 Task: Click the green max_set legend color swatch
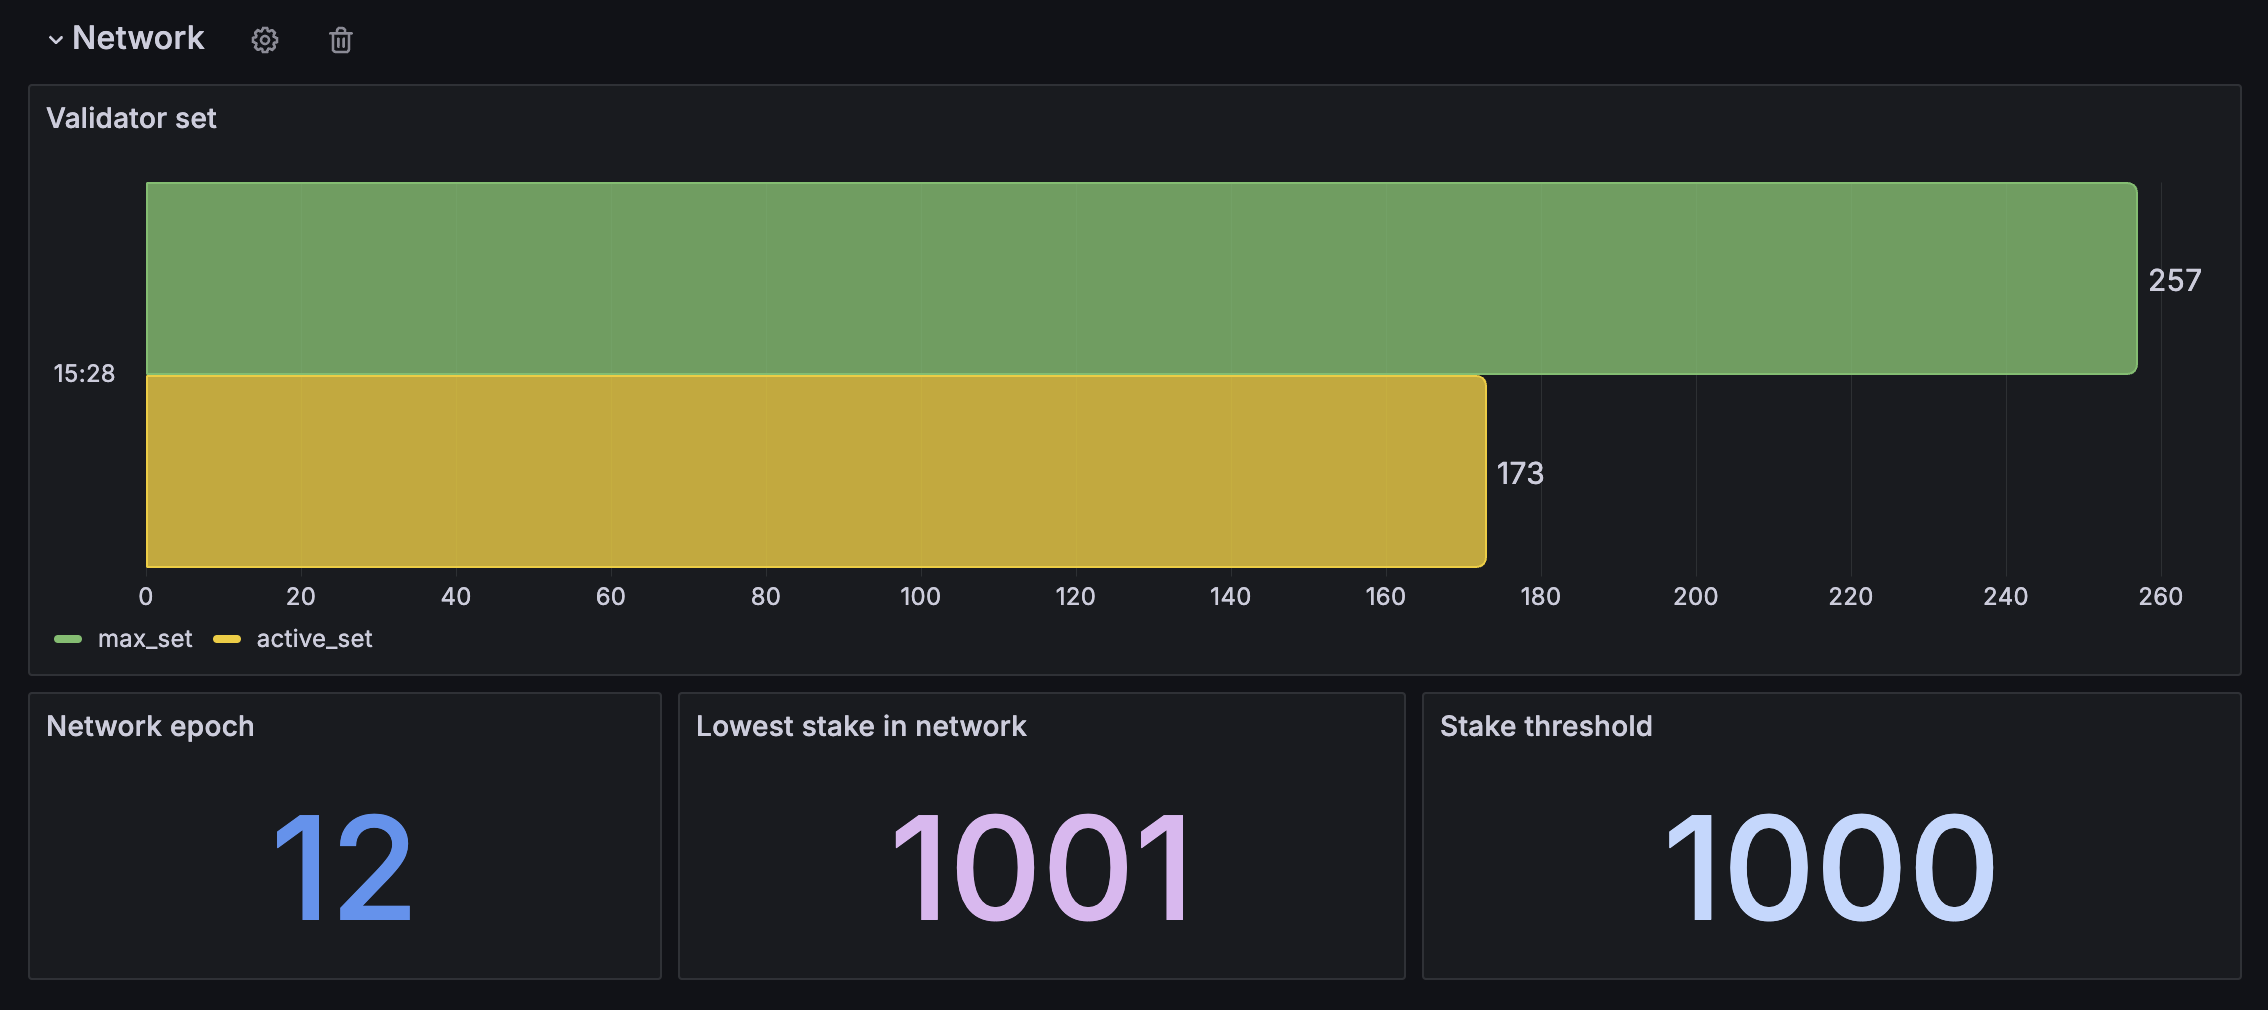68,639
